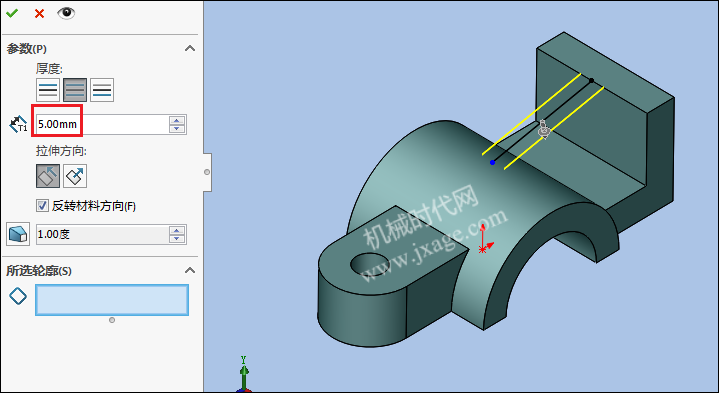Click the panel splitter collapse handle
This screenshot has height=393, width=719.
tap(207, 172)
